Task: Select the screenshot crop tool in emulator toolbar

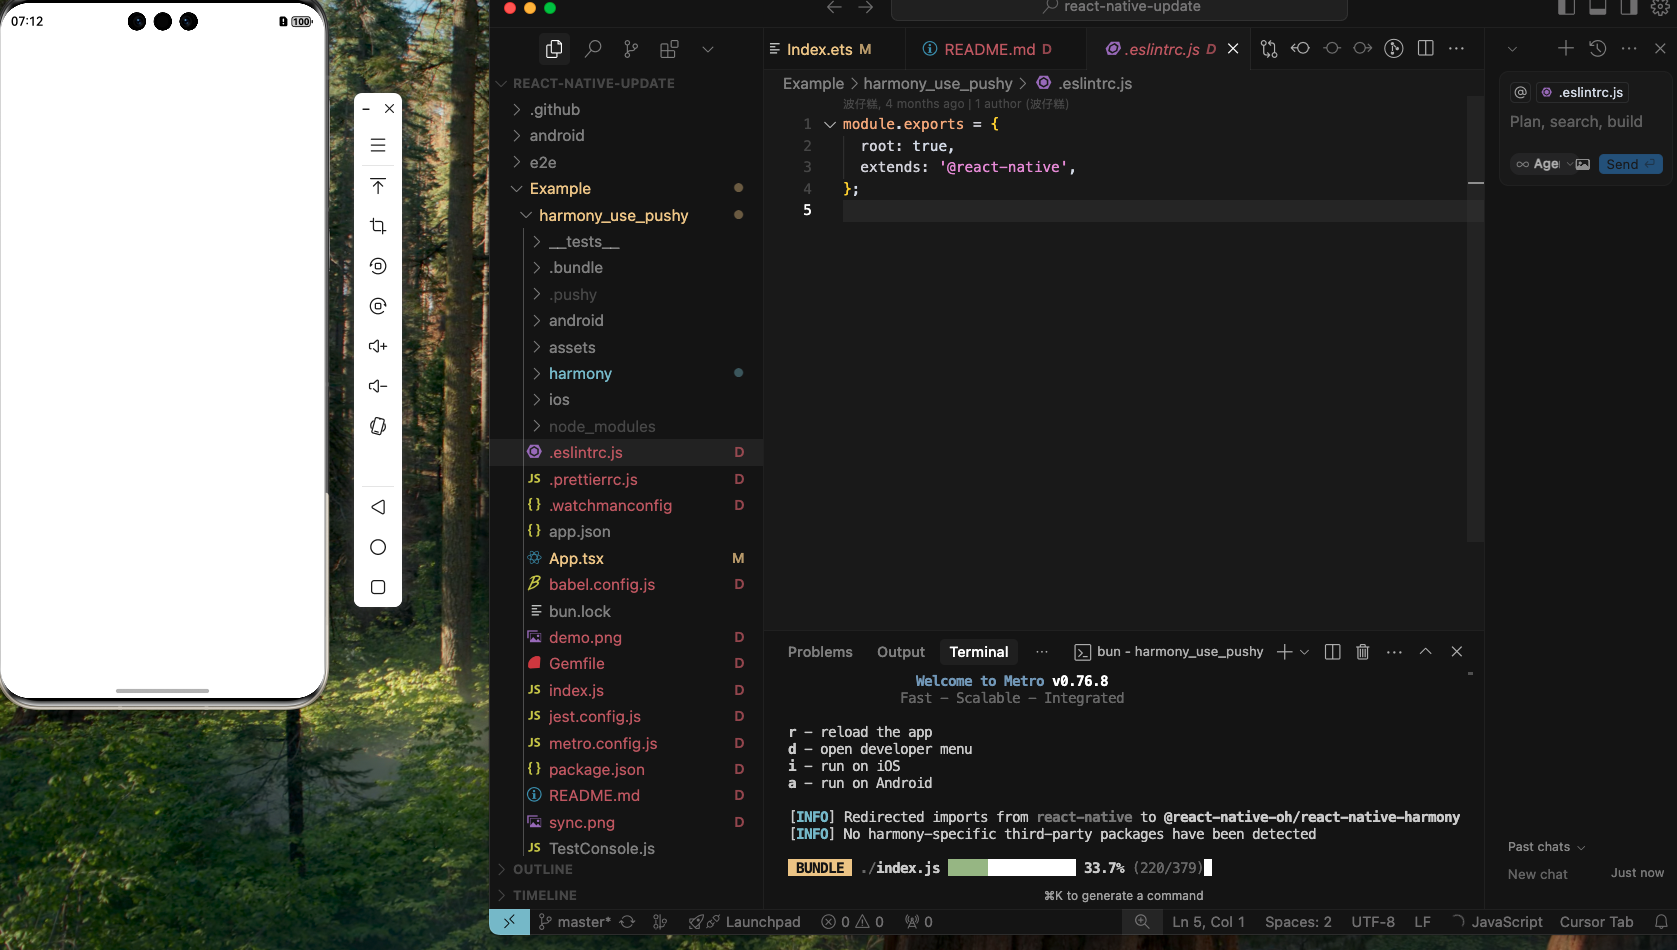Action: [x=377, y=226]
